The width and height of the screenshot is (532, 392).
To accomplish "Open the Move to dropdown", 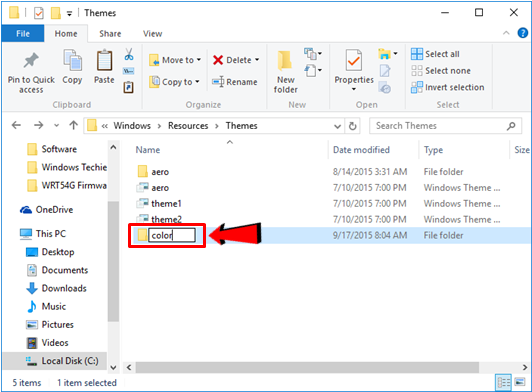I will (x=199, y=60).
